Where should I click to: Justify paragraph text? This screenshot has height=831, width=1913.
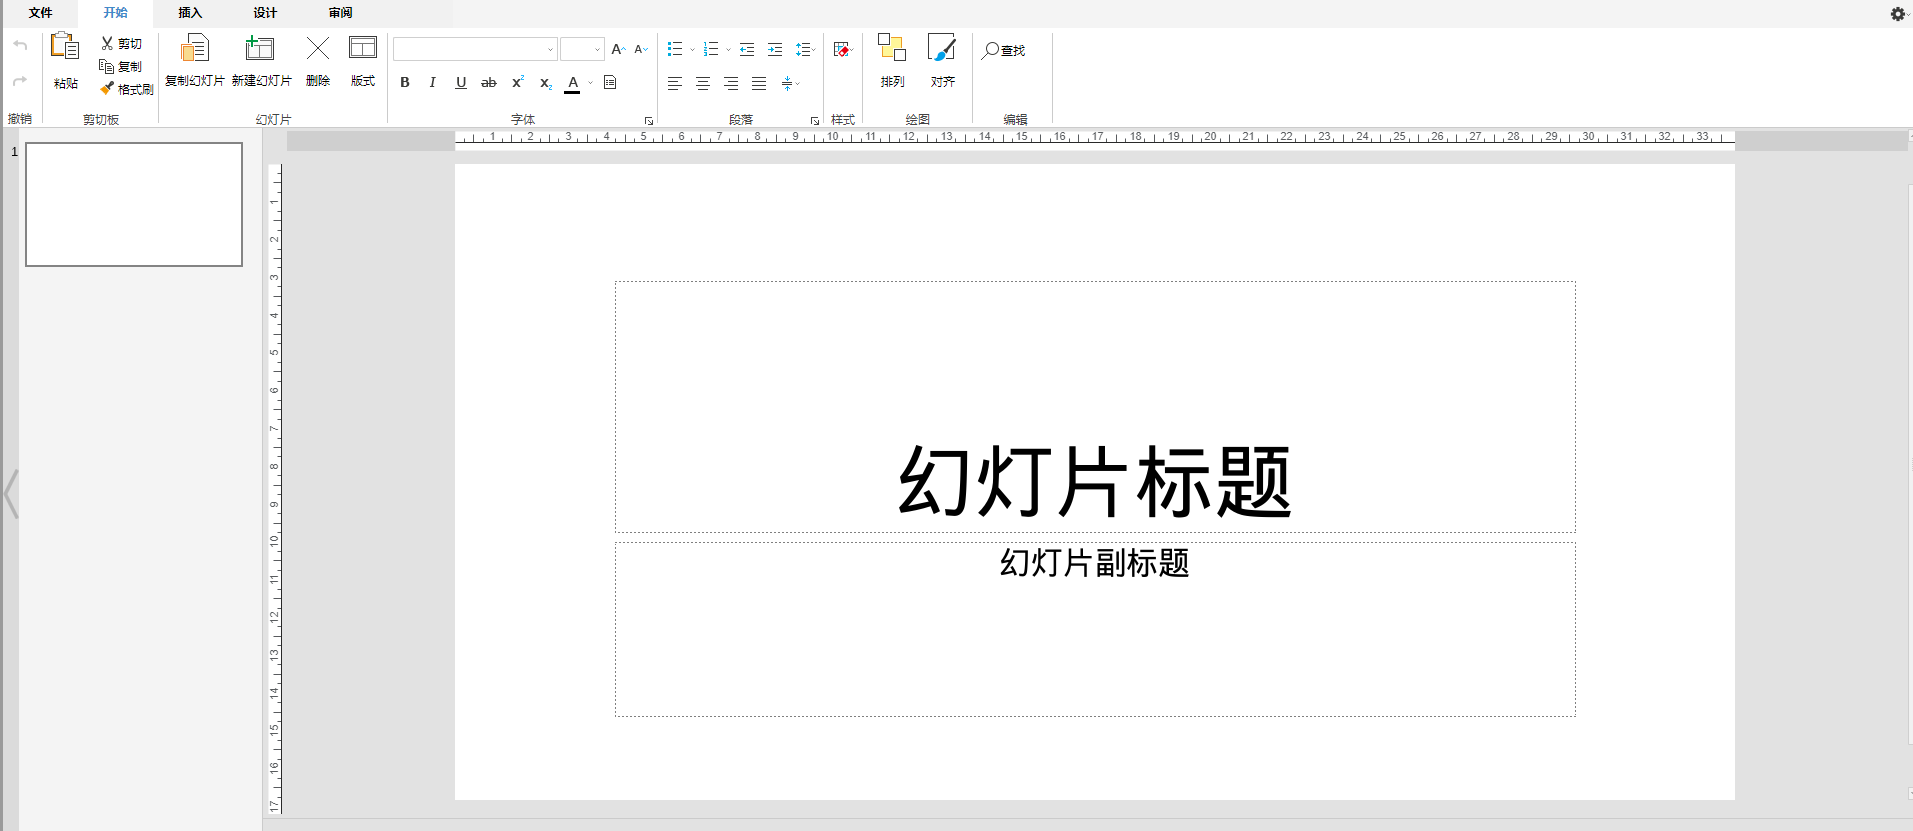click(759, 83)
